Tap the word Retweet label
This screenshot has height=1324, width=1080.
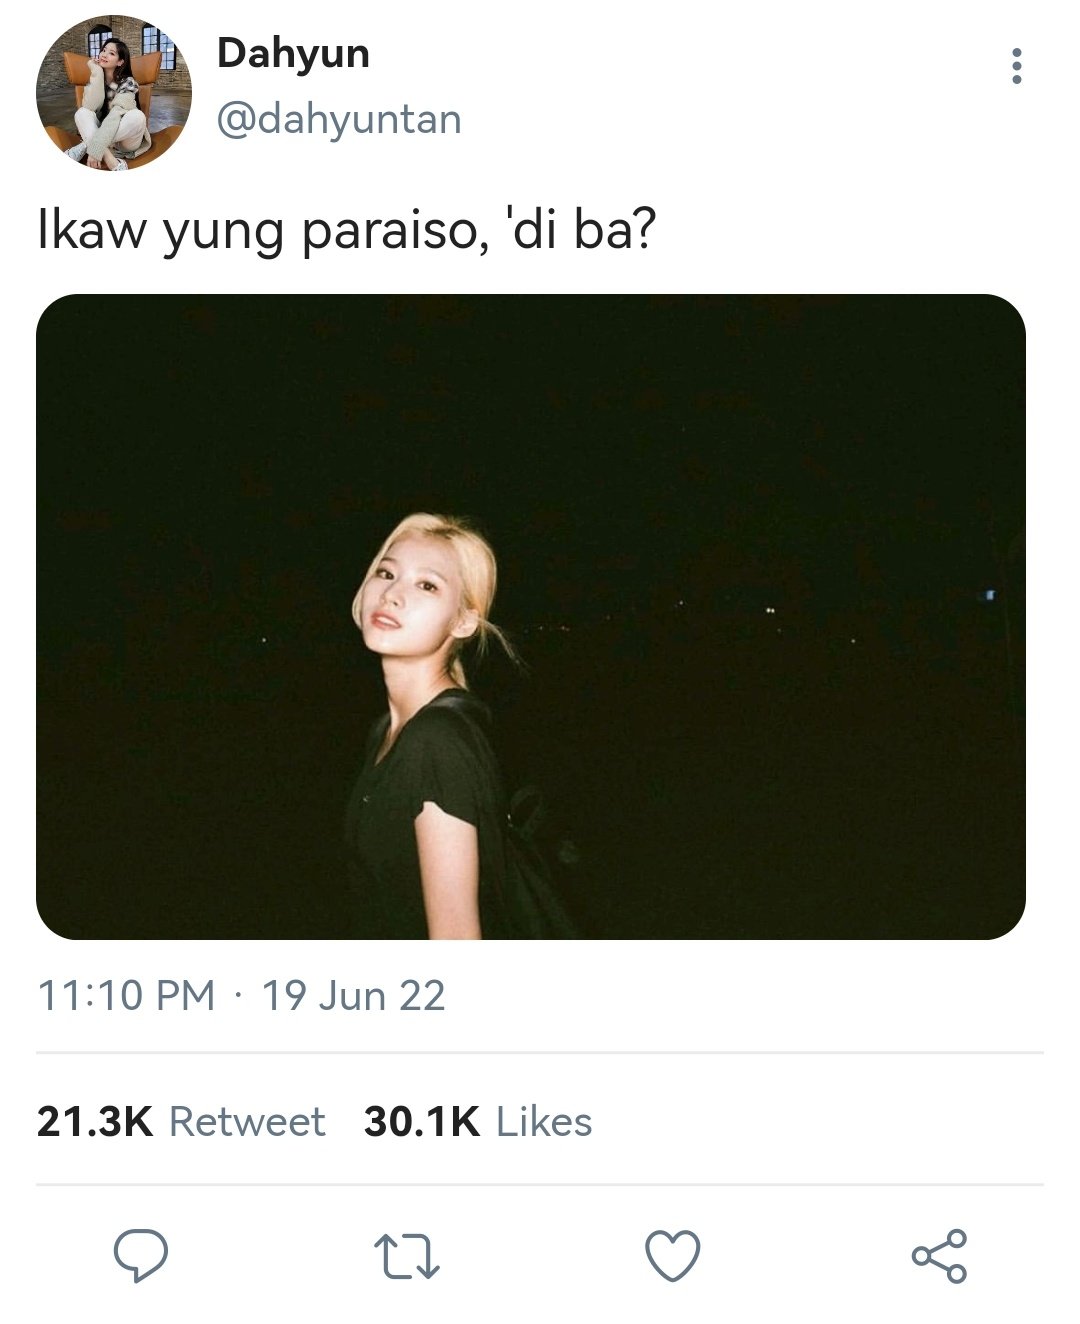[x=247, y=1122]
